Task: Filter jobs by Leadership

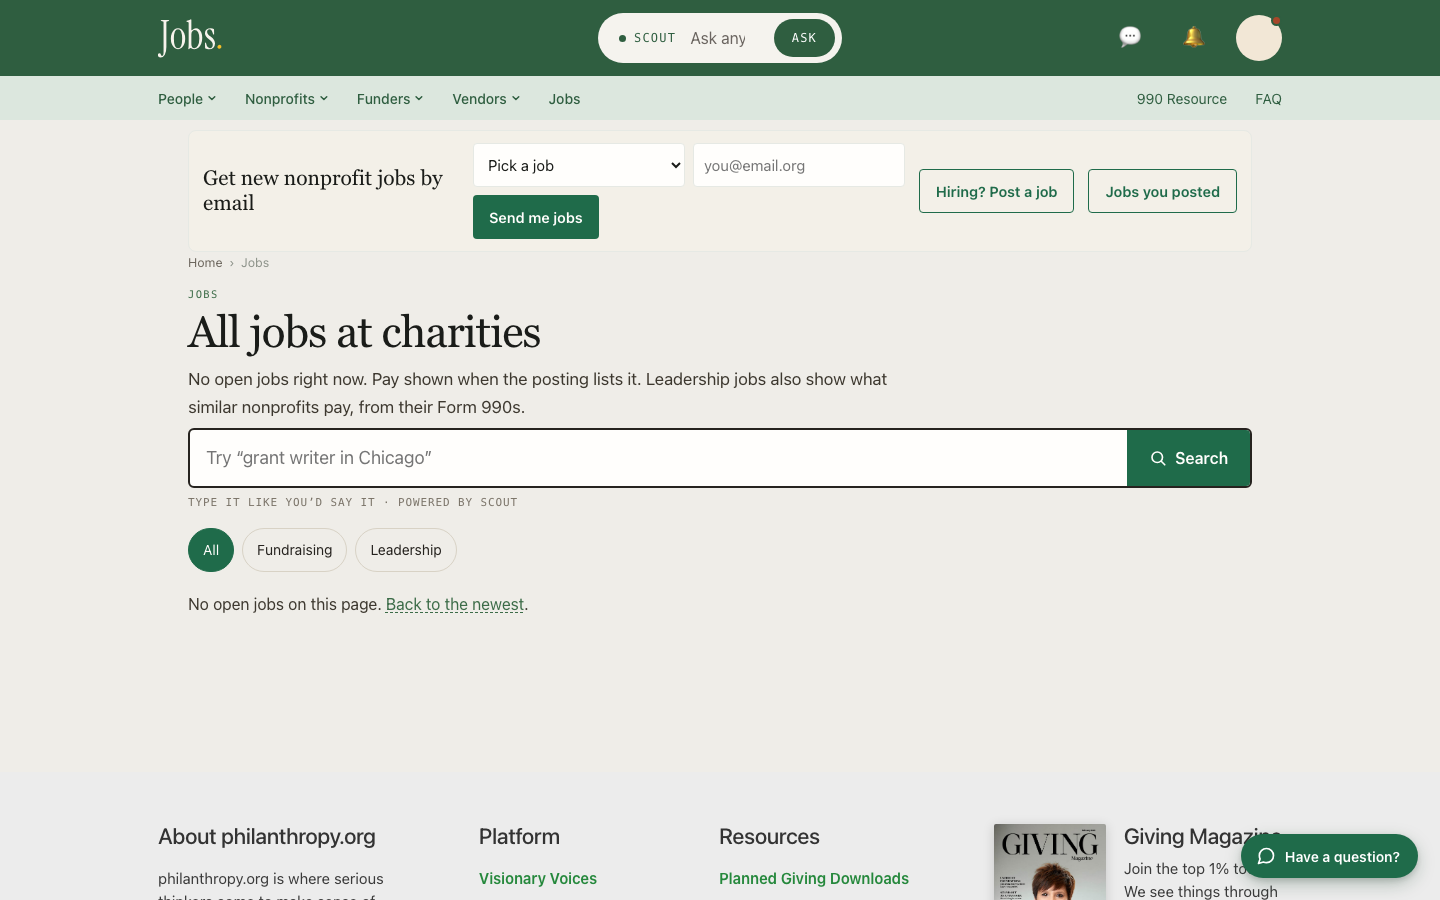Action: 406,550
